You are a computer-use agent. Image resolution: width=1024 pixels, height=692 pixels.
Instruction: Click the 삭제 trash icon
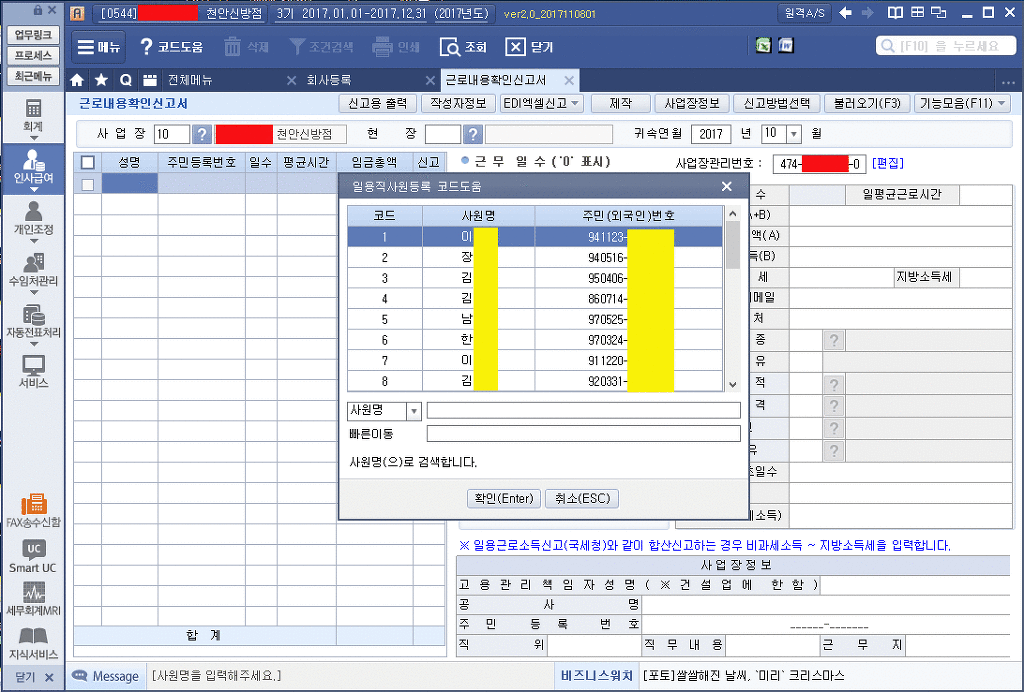(x=247, y=47)
